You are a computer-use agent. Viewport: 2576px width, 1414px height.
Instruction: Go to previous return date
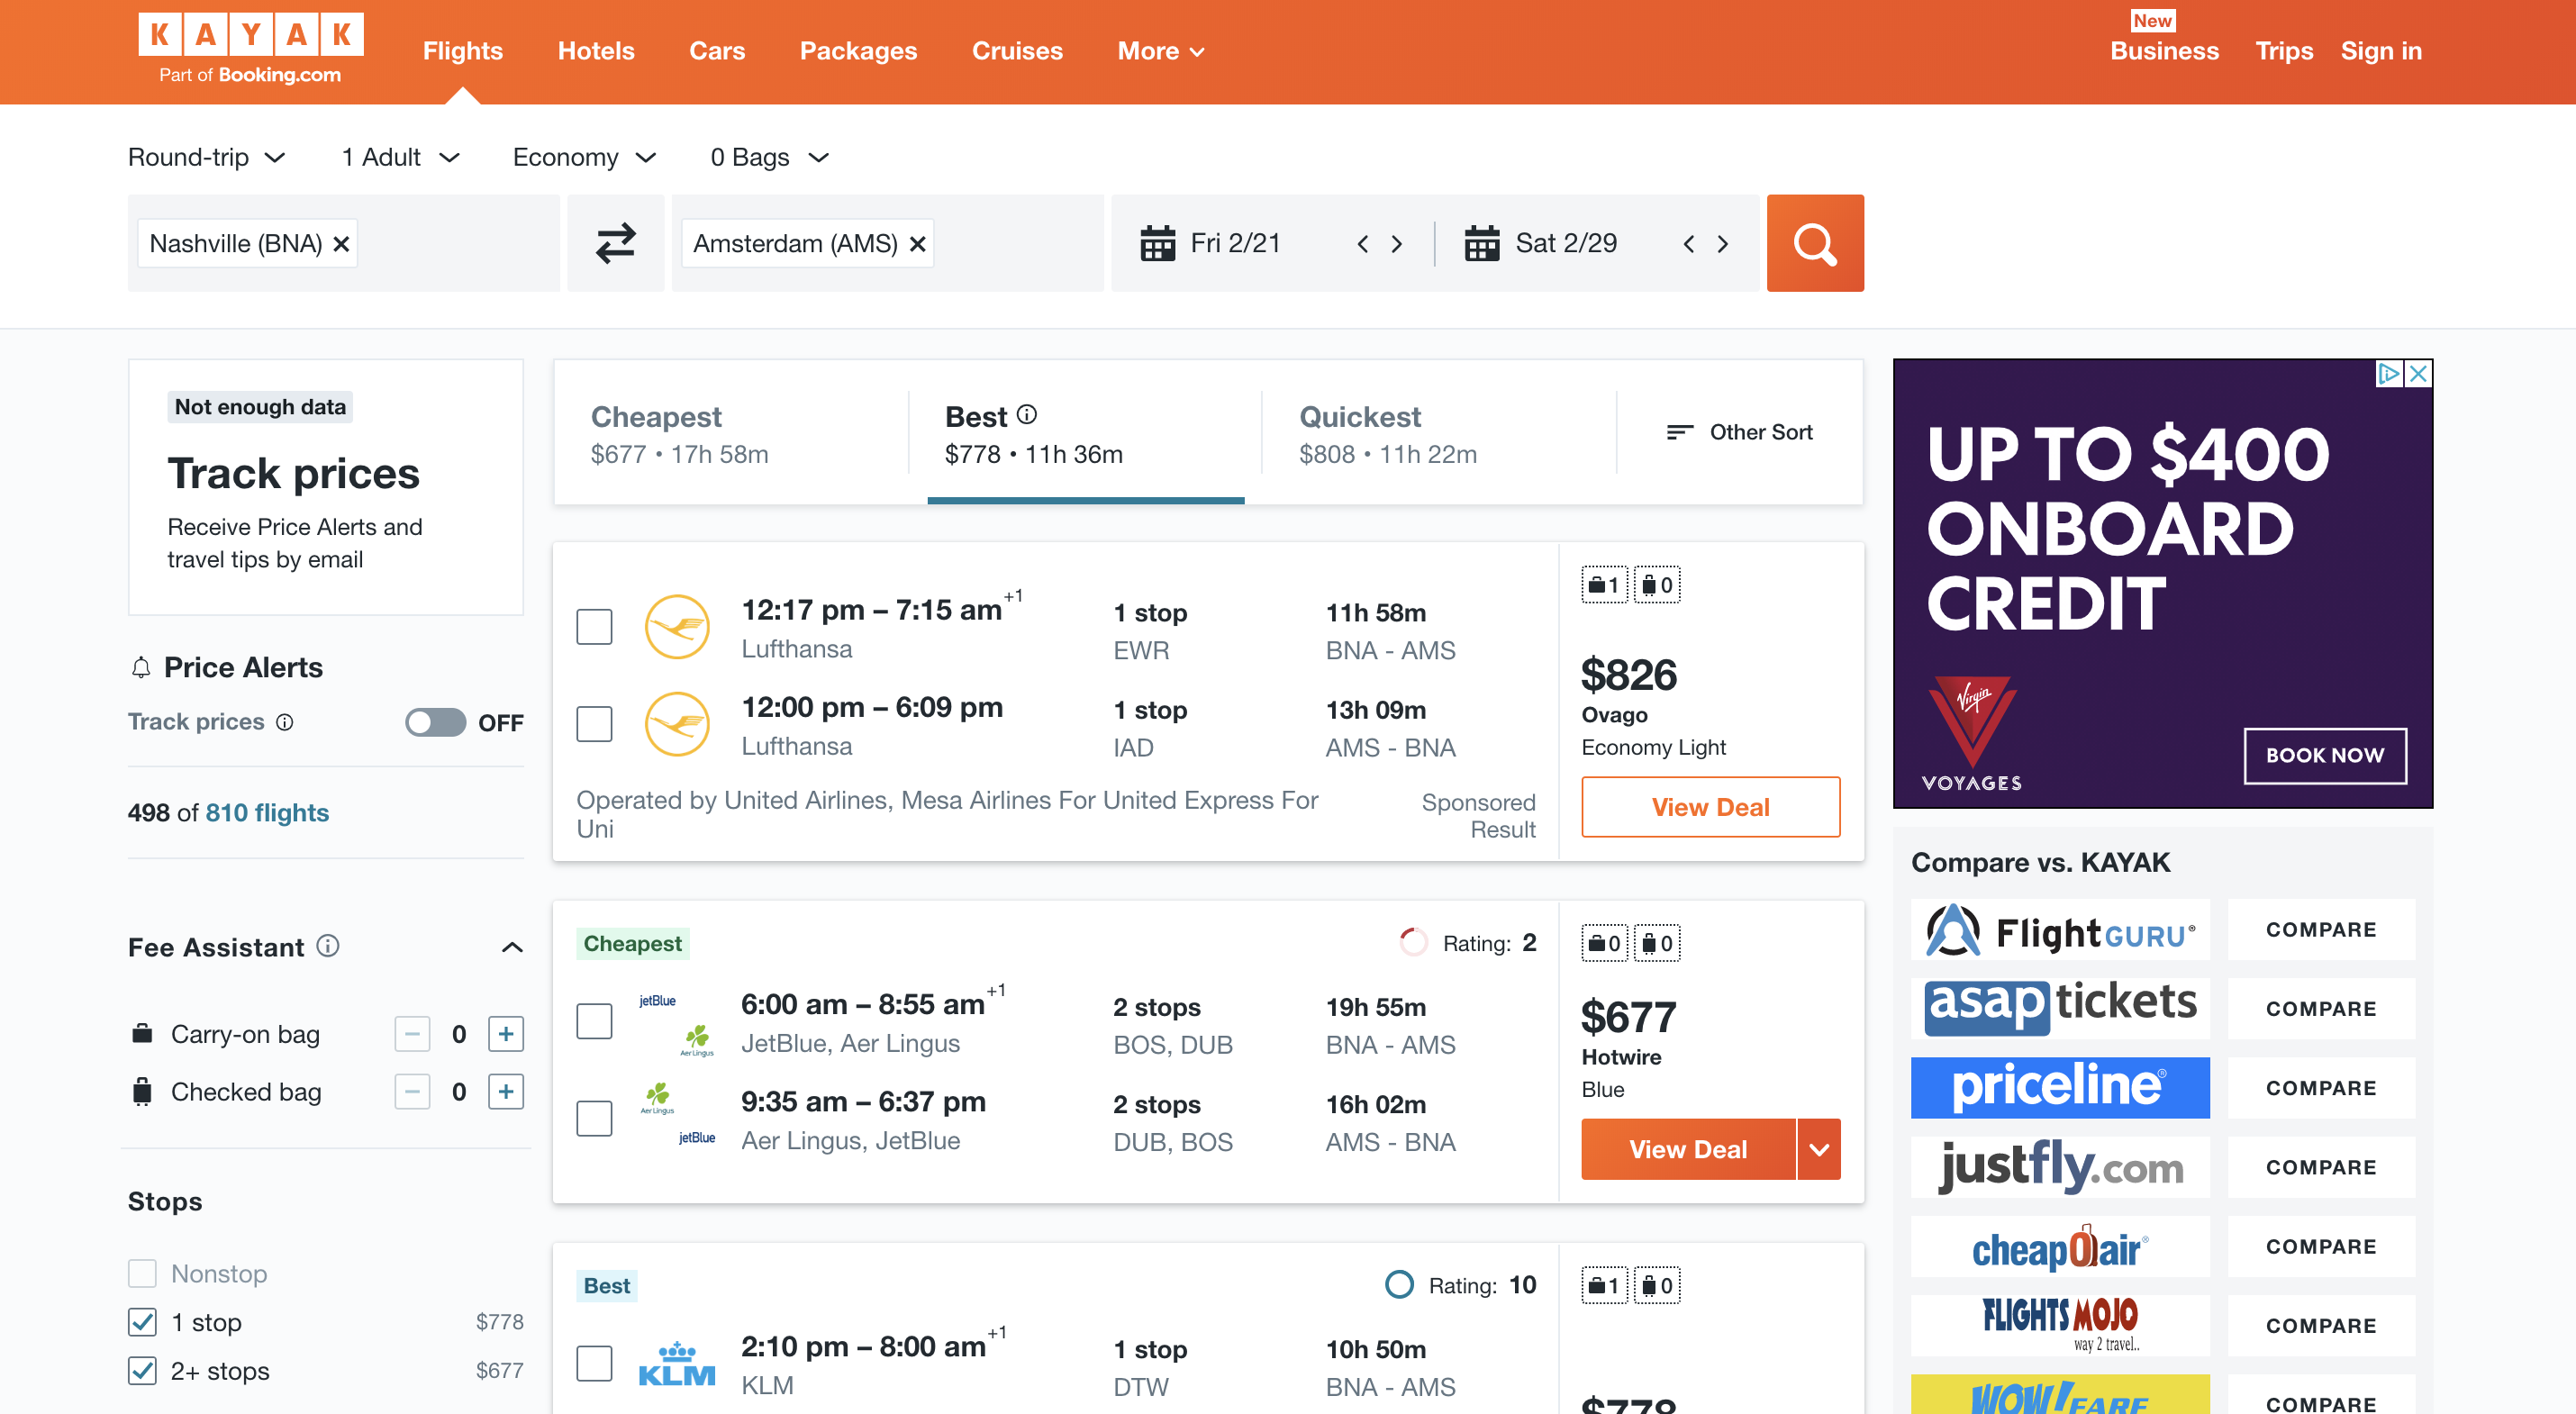coord(1688,244)
